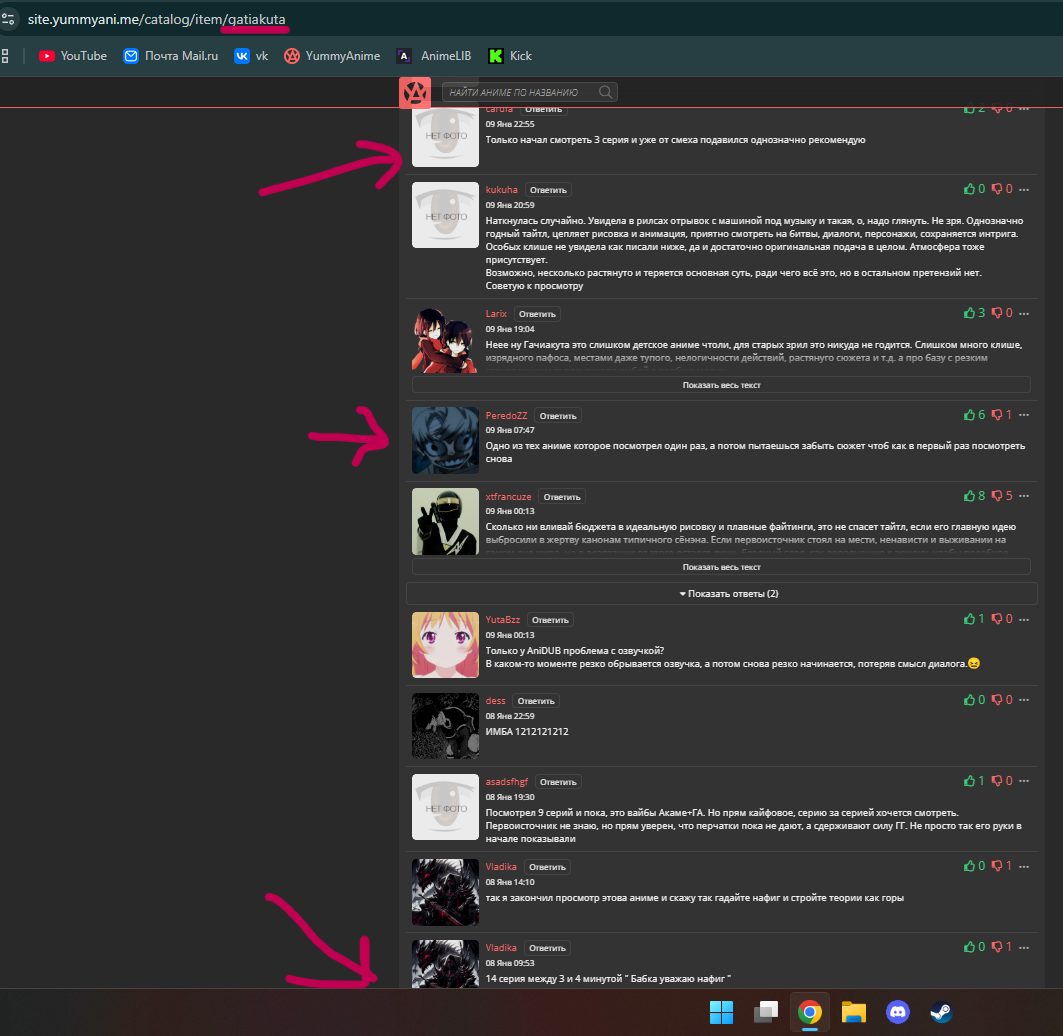Image resolution: width=1063 pixels, height=1036 pixels.
Task: Dislike kukuha's comment
Action: click(x=1002, y=189)
